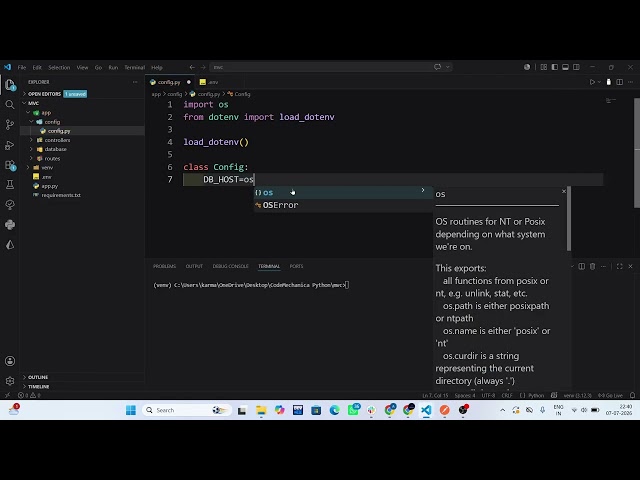Maximize the terminal panel size
Viewport: 640px width, 480px height.
pyautogui.click(x=620, y=266)
